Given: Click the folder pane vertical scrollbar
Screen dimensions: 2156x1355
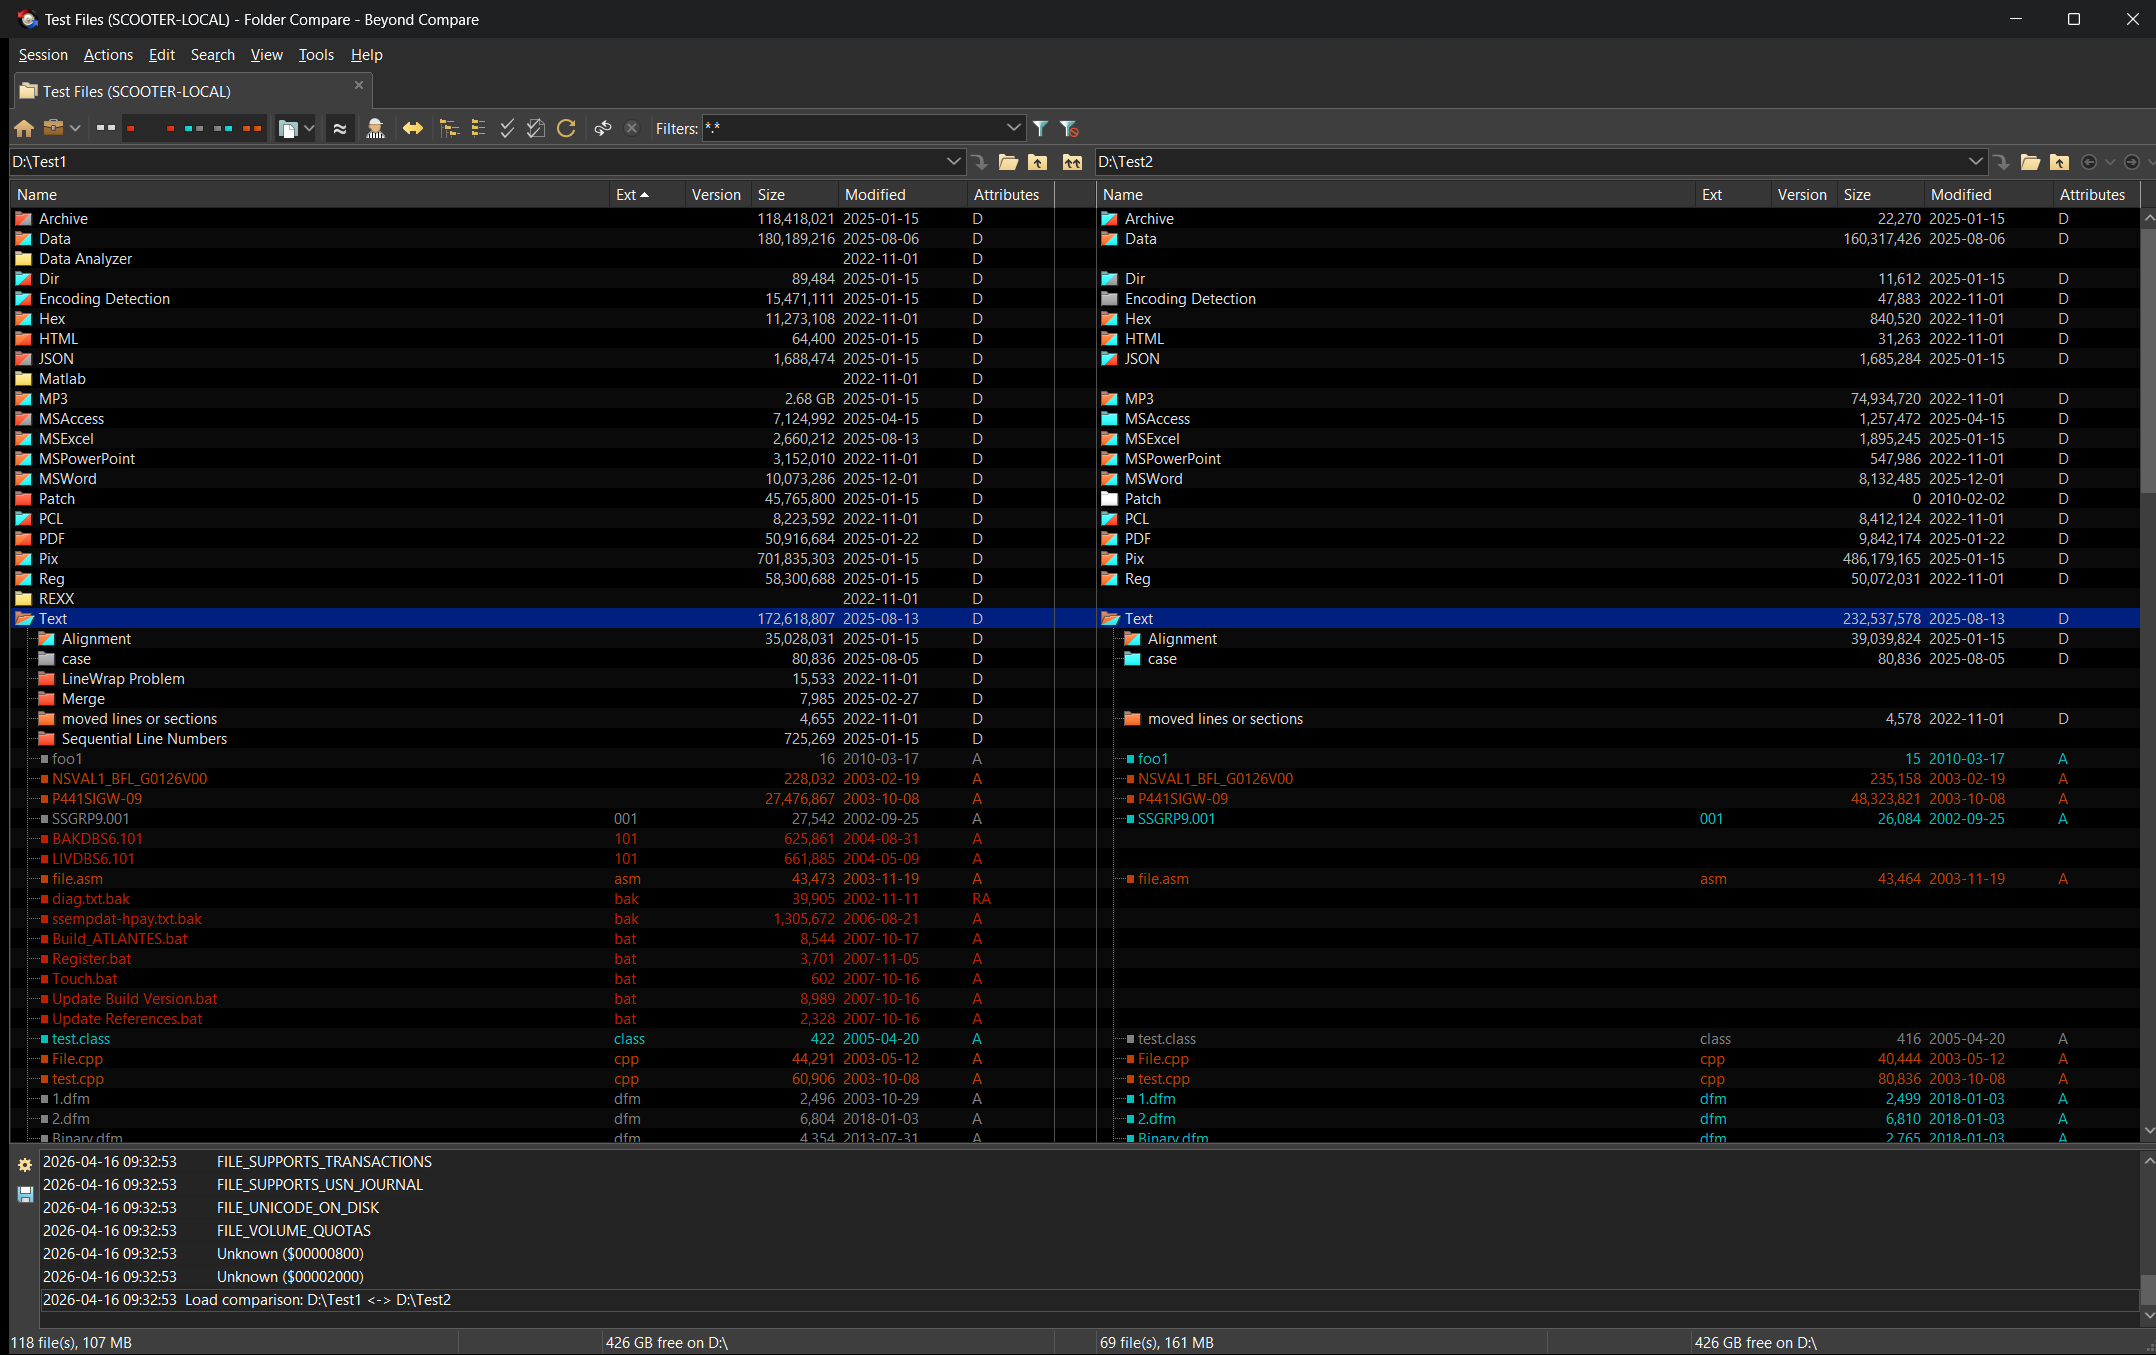Looking at the screenshot, I should click(2148, 360).
